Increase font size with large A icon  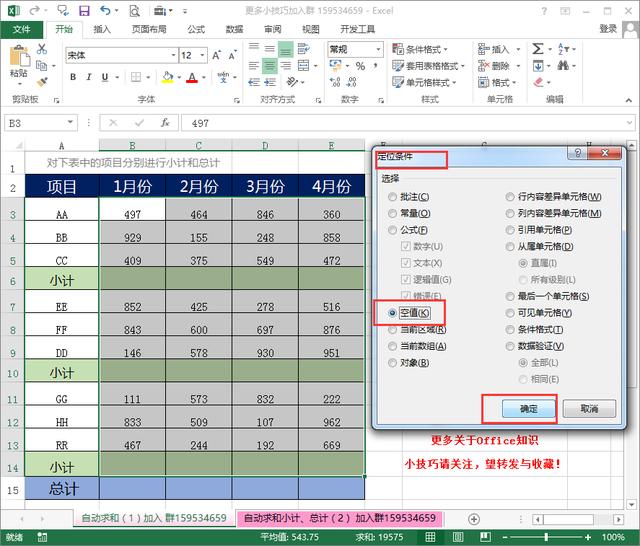click(216, 55)
